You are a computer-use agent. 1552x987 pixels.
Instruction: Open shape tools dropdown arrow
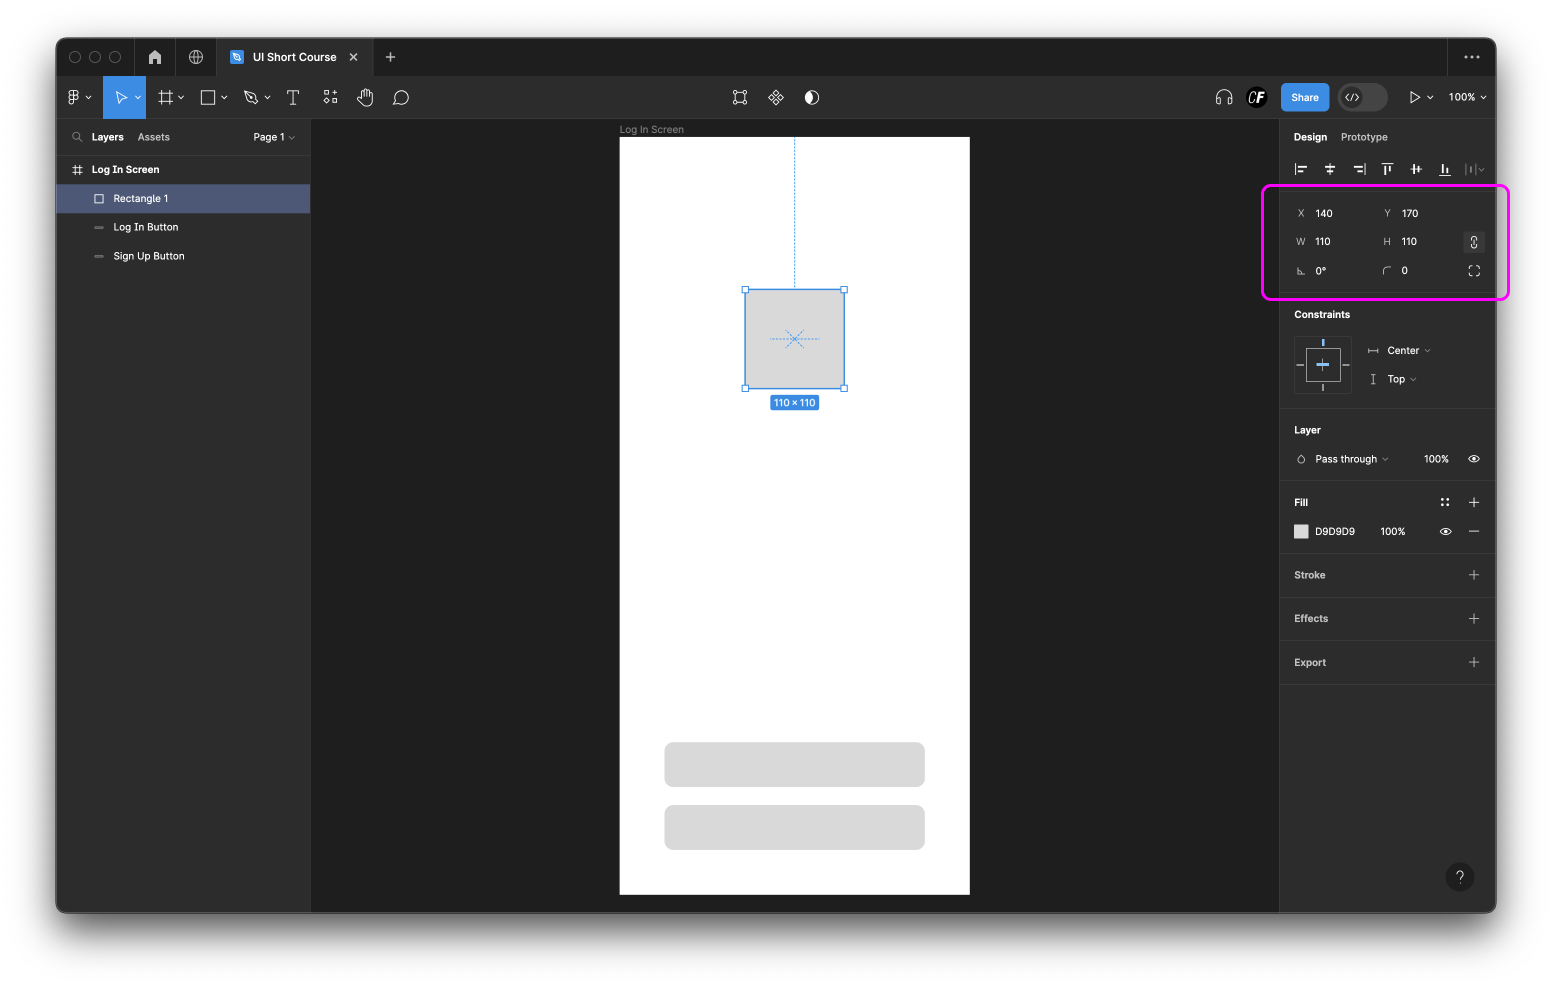point(224,98)
